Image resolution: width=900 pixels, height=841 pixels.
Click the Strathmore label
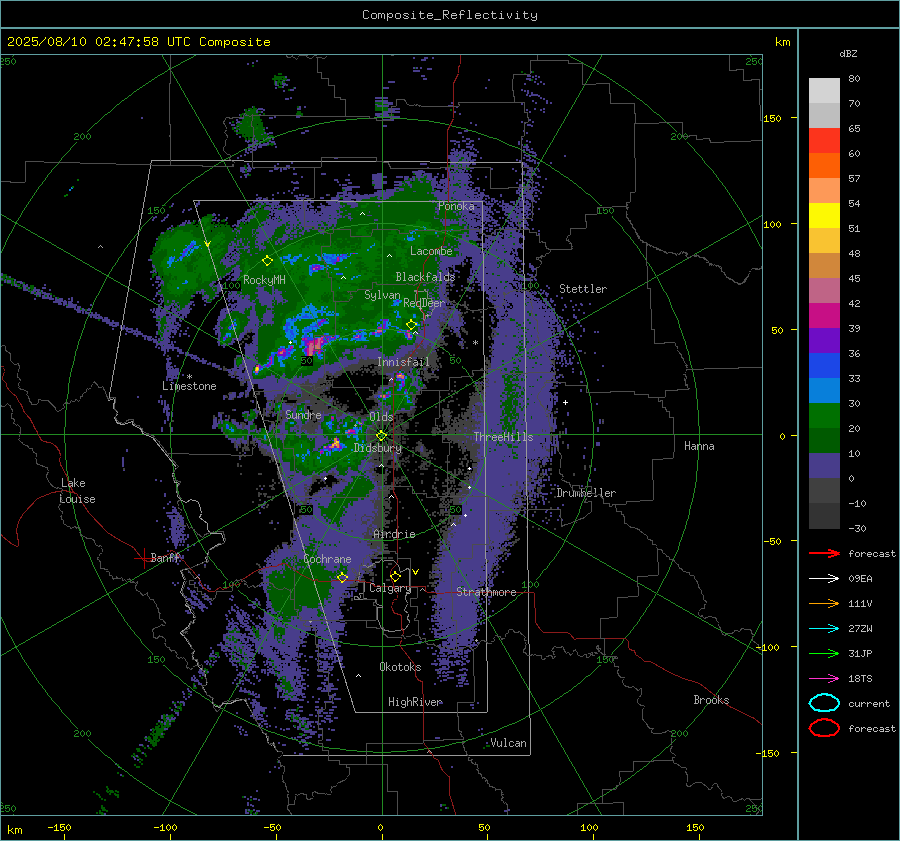[x=486, y=592]
